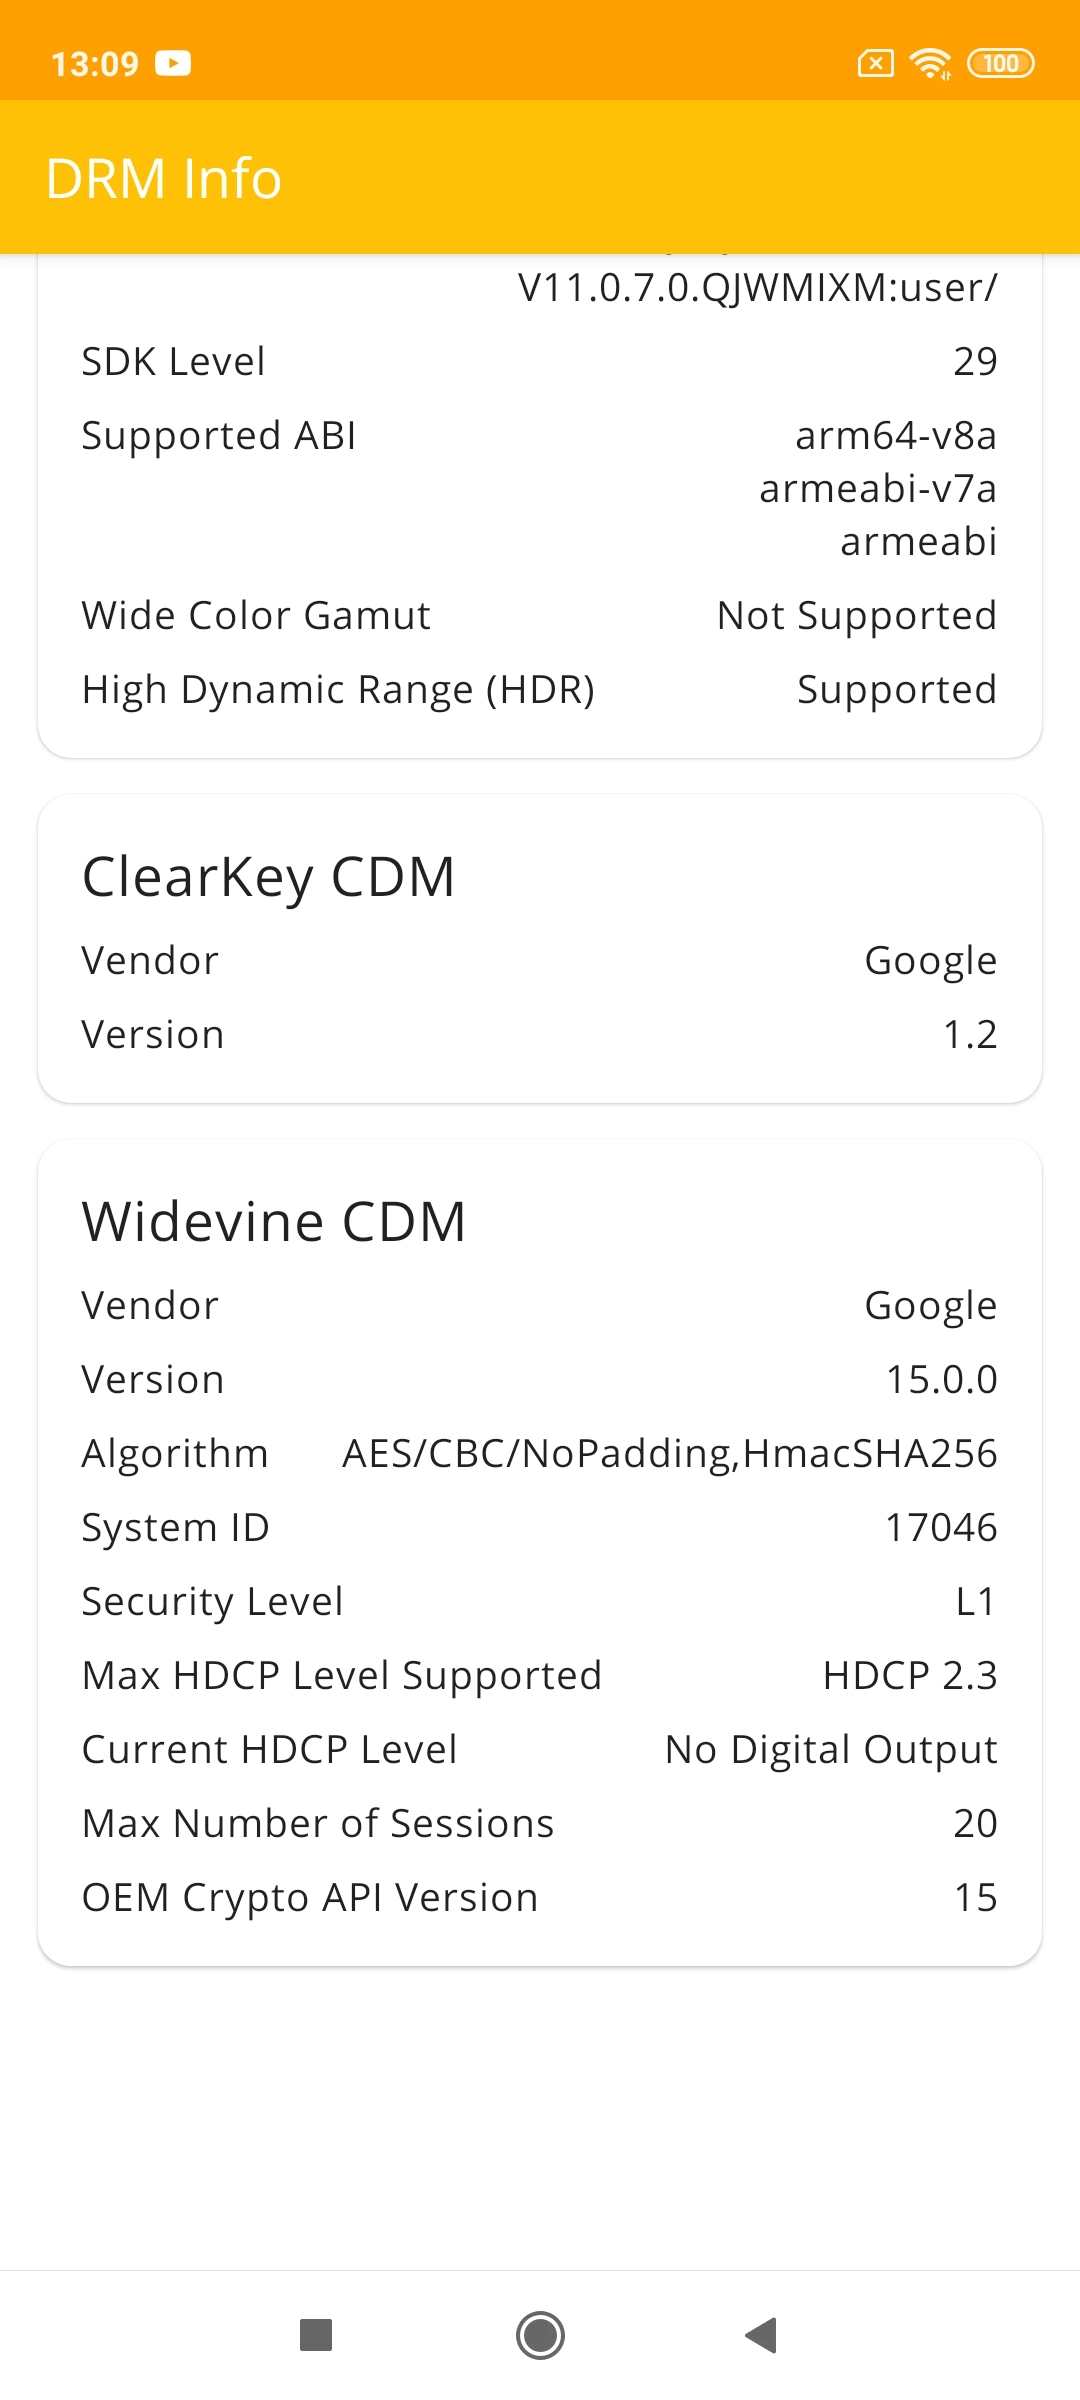The width and height of the screenshot is (1080, 2400).
Task: Tap the YouTube notification icon in status bar
Action: click(x=173, y=63)
